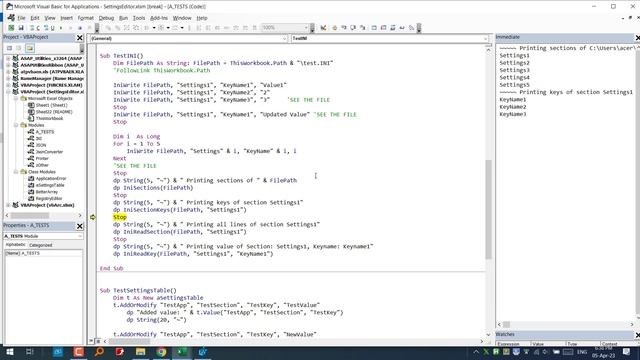The image size is (640, 360).
Task: Open the Help menu
Action: click(202, 18)
